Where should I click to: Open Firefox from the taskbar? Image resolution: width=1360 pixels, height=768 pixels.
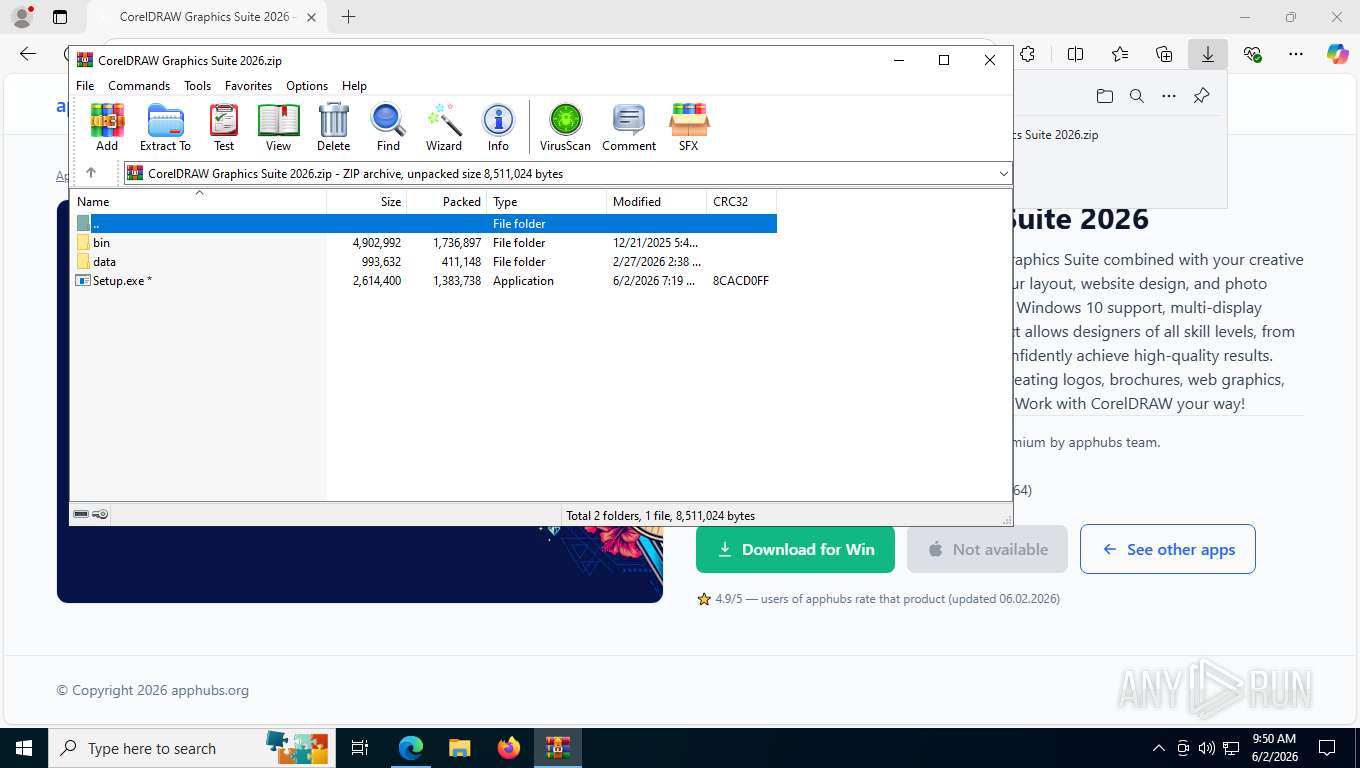coord(509,748)
